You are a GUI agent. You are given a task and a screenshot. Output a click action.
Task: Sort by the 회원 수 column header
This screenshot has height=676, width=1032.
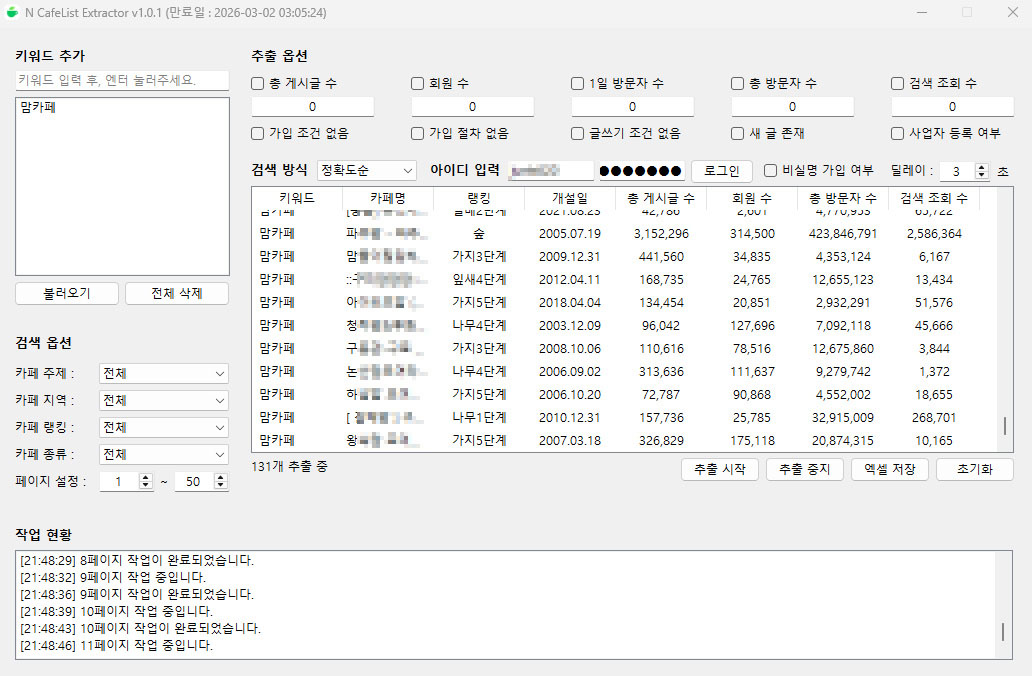pos(751,198)
